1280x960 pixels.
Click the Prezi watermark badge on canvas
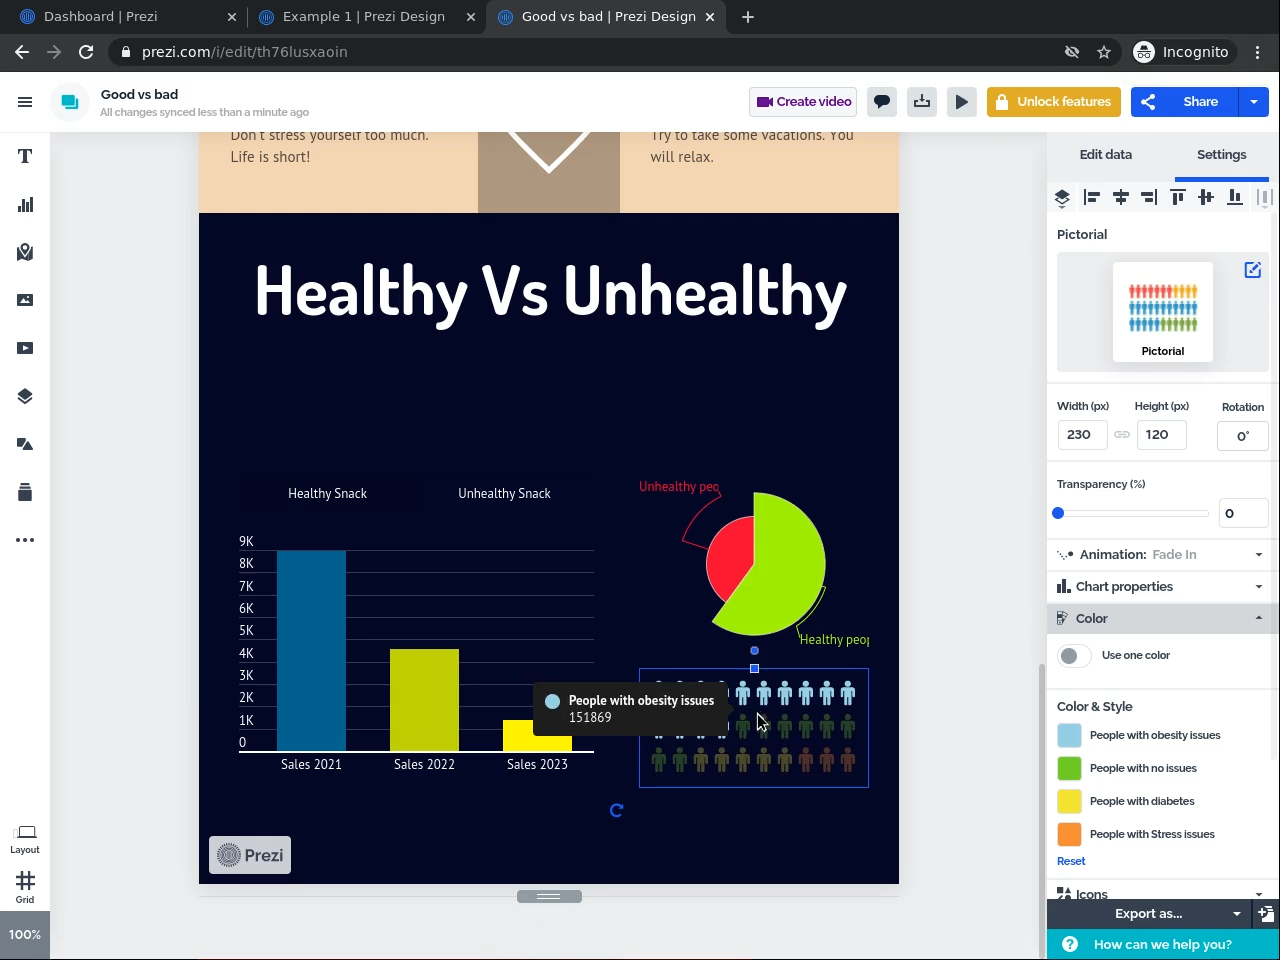pos(250,855)
